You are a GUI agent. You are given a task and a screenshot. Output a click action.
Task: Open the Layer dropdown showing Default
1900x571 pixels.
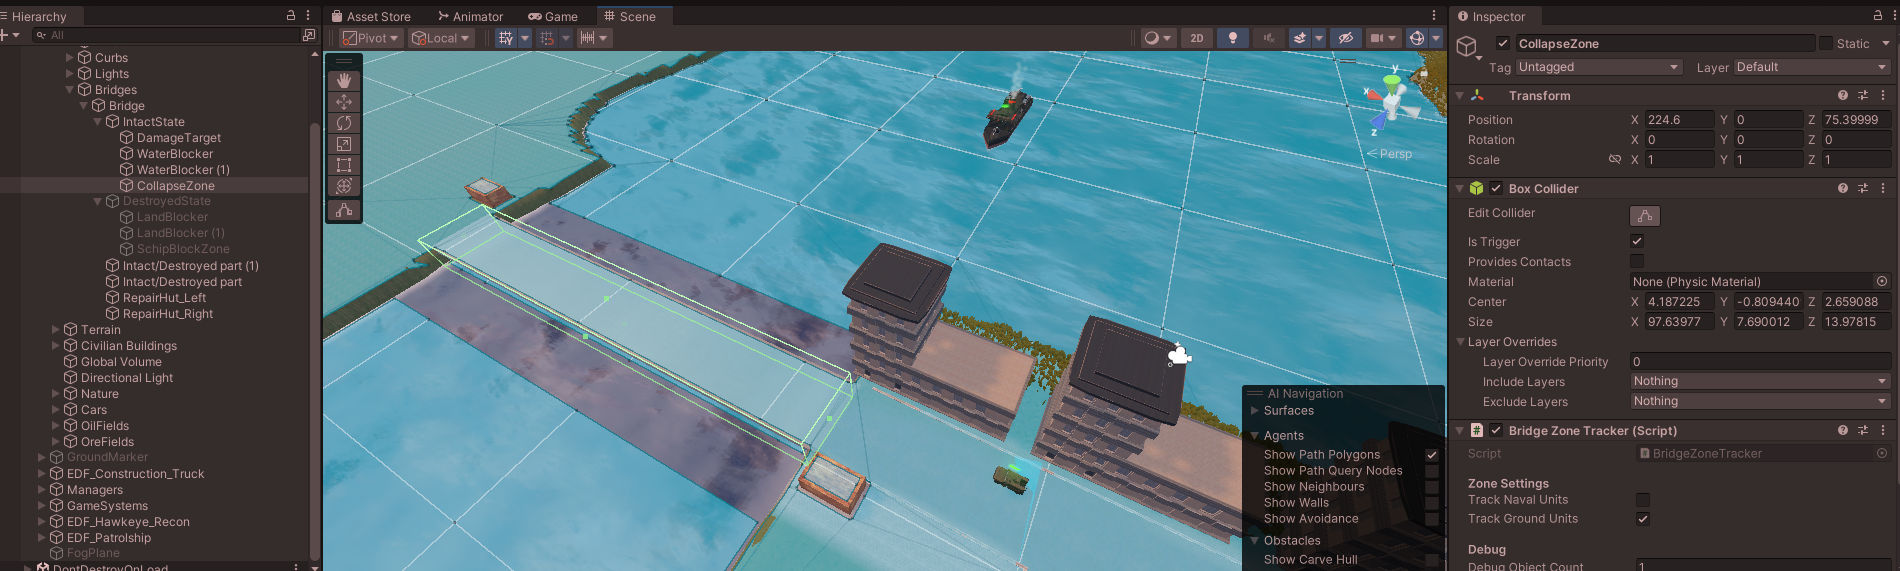pyautogui.click(x=1812, y=67)
